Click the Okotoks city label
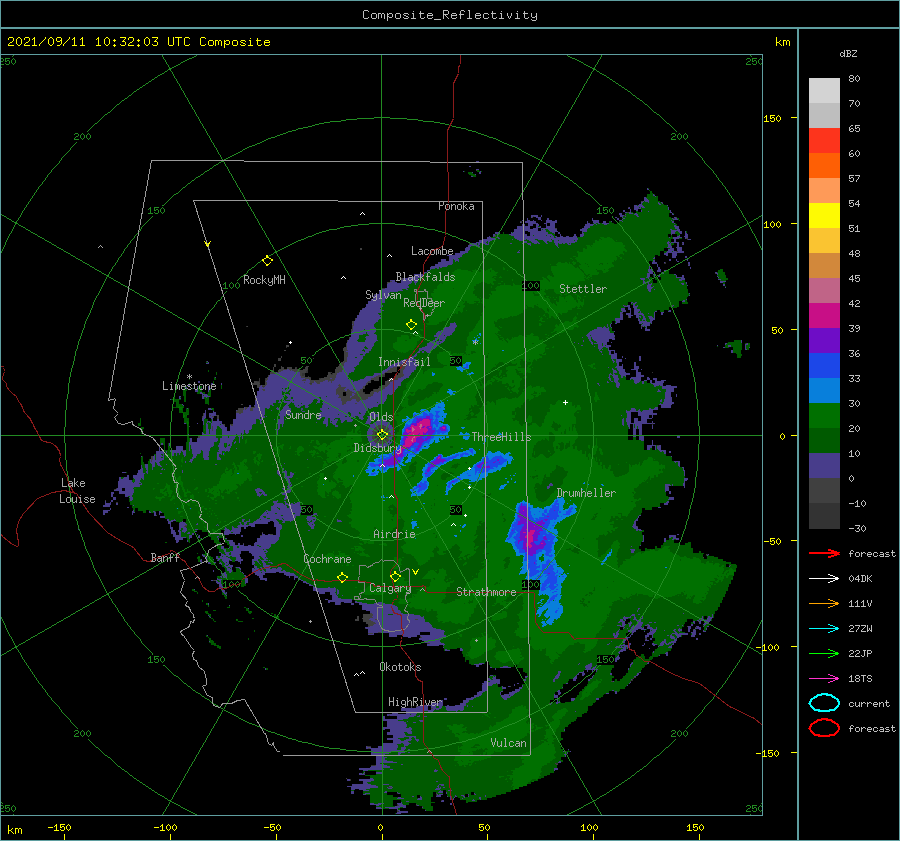Viewport: 900px width, 841px height. coord(400,667)
